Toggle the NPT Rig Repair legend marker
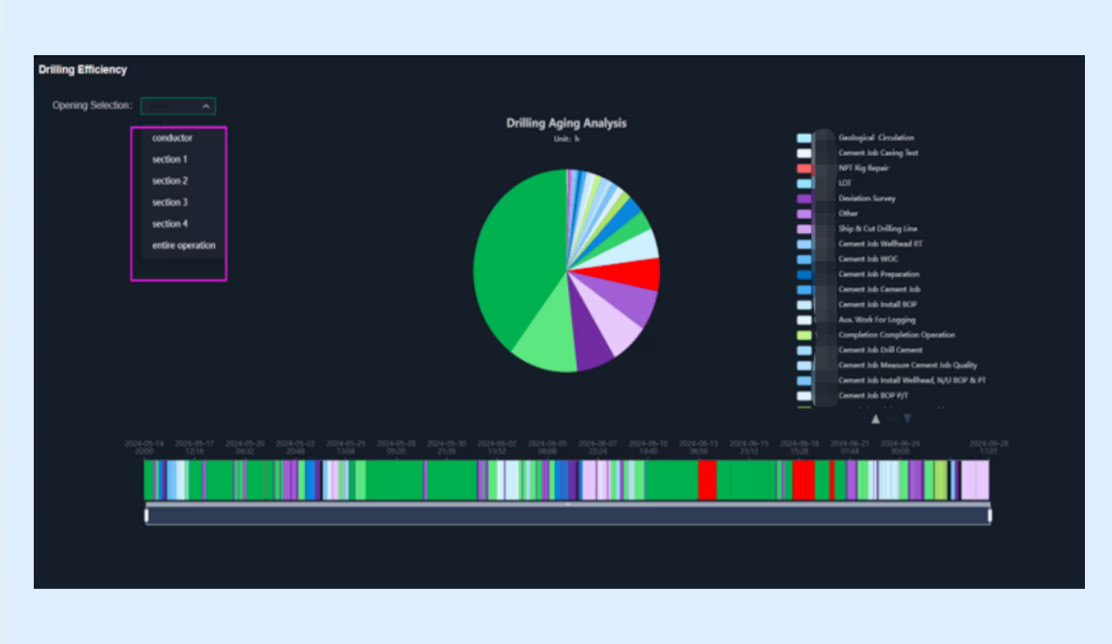Image resolution: width=1112 pixels, height=644 pixels. 804,169
